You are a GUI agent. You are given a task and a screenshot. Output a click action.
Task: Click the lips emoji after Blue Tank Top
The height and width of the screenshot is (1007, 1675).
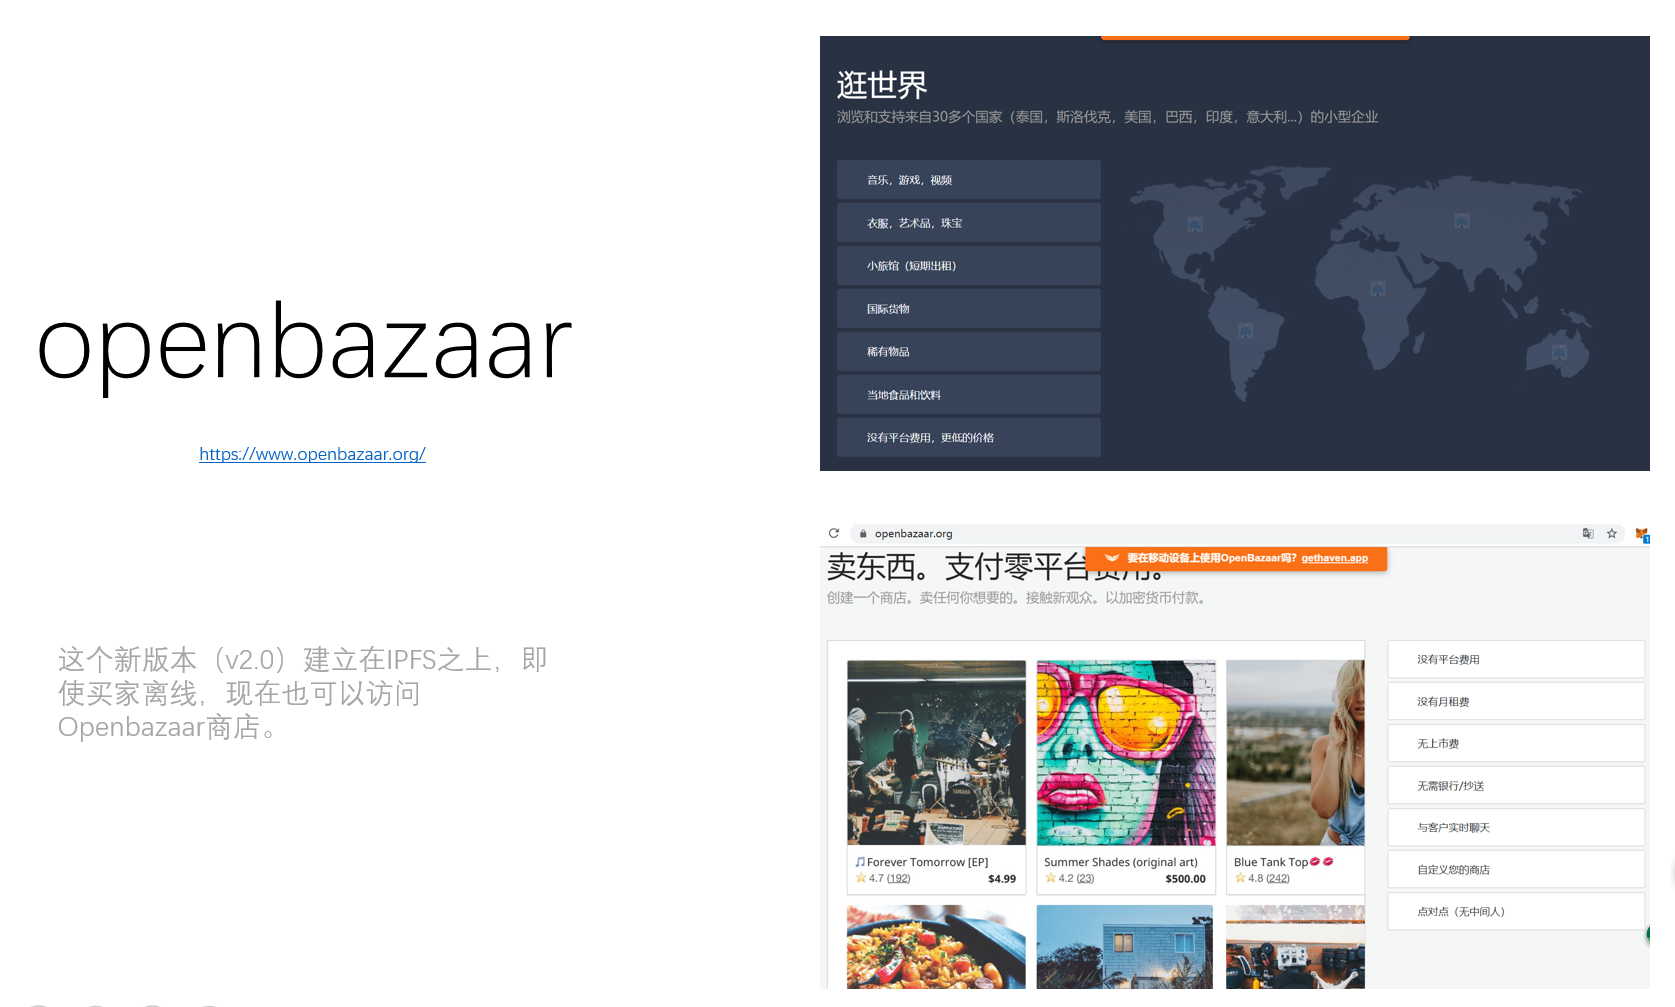pos(1321,862)
